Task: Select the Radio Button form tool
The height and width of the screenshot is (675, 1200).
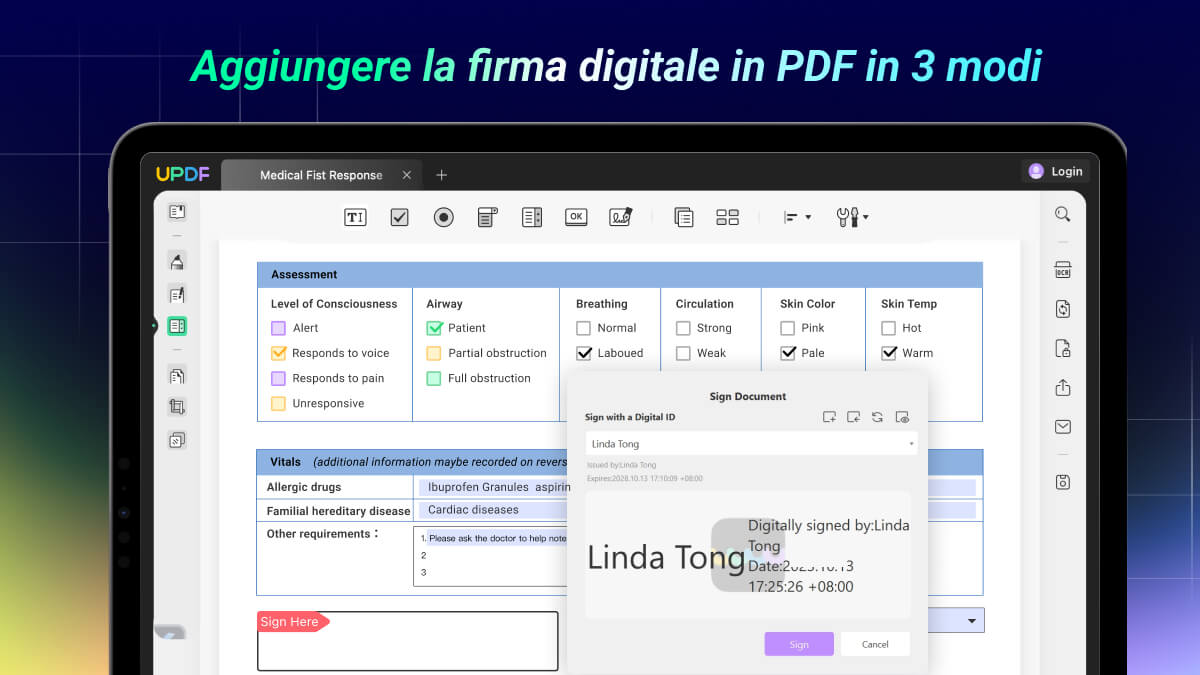Action: [443, 216]
